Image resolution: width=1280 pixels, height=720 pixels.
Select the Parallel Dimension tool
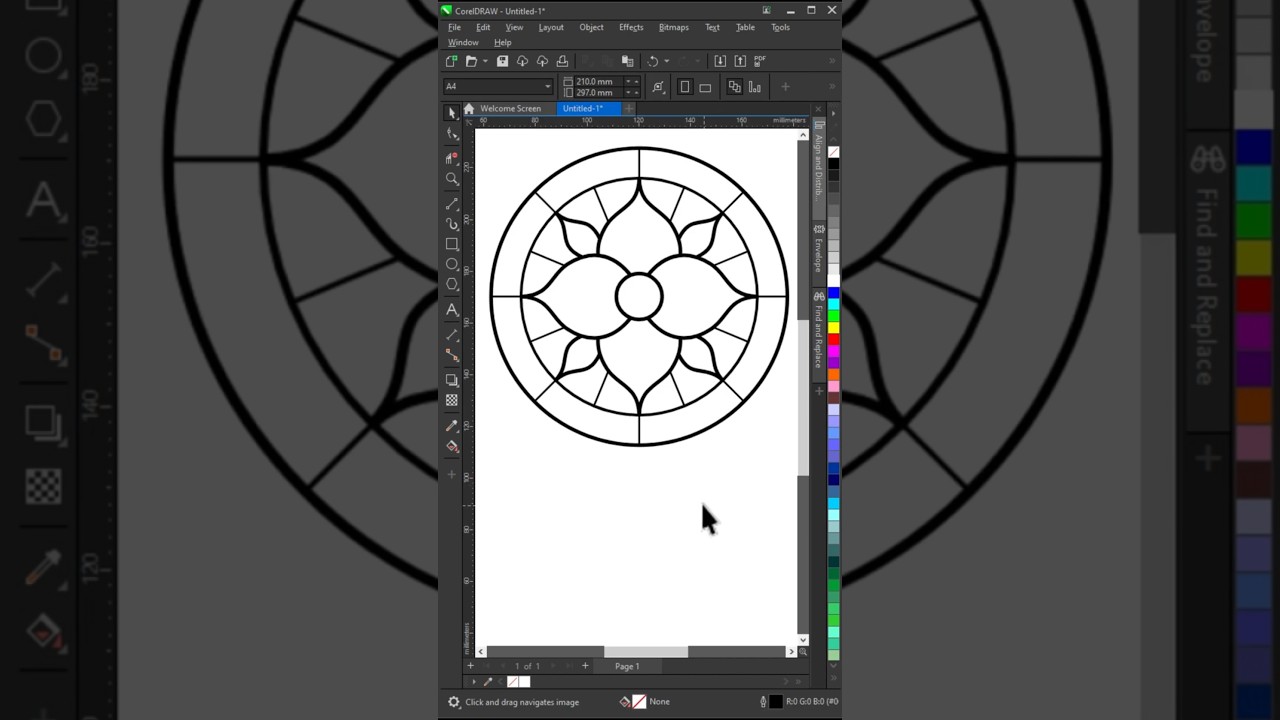452,335
